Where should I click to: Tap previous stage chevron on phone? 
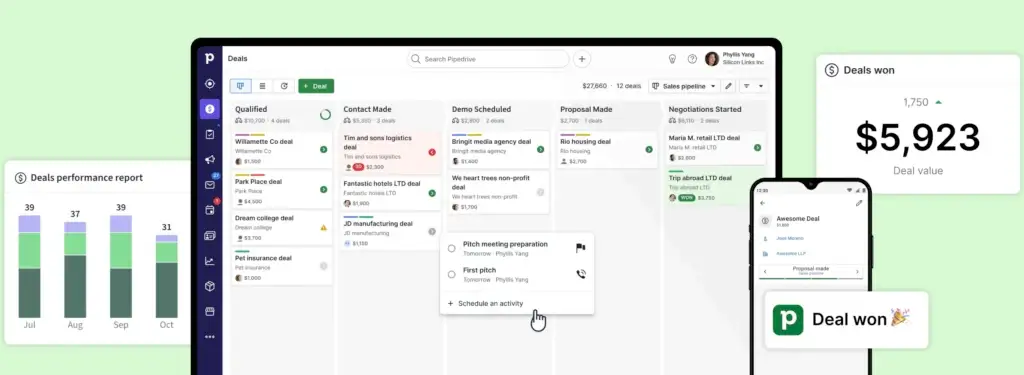[x=765, y=272]
